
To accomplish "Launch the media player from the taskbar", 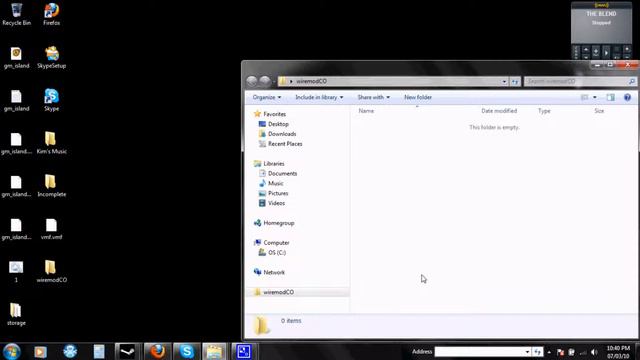I will [40, 351].
